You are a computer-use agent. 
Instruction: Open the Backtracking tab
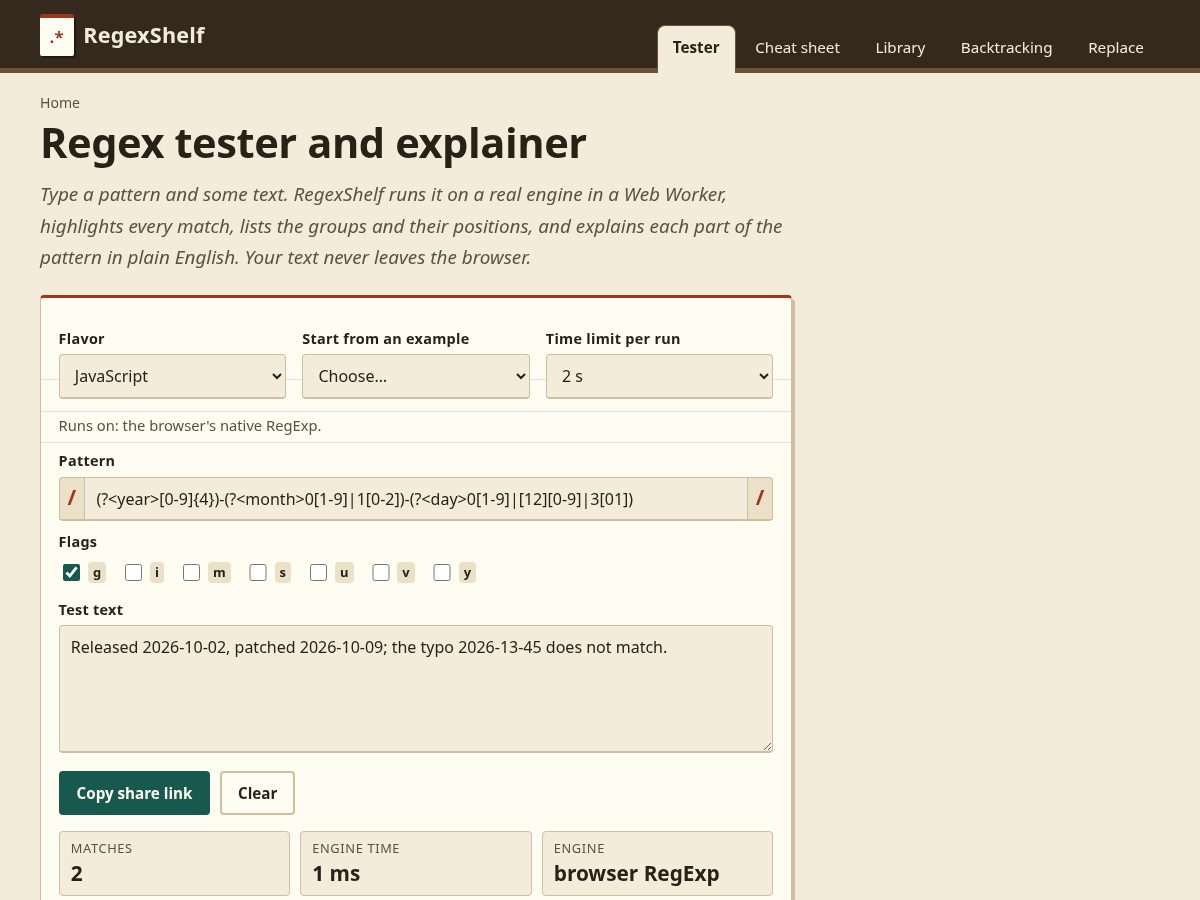pos(1006,48)
